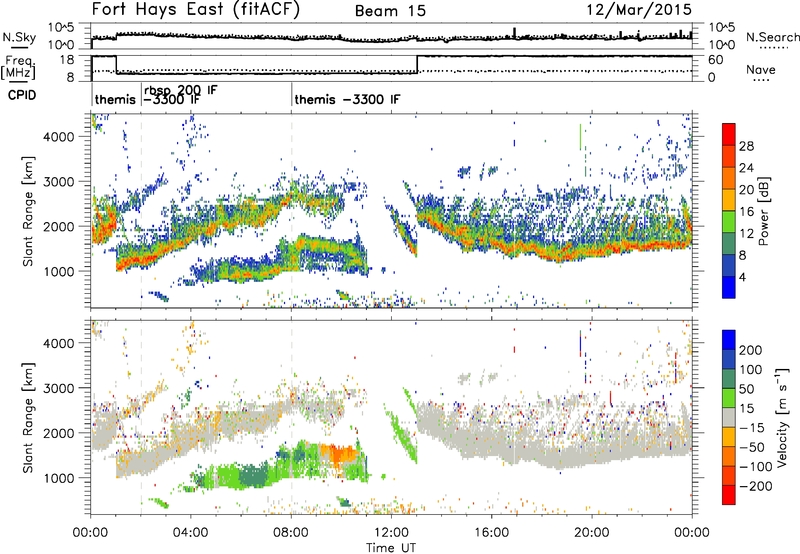The image size is (800, 554).
Task: Click the frequency step-up line at 13:00
Action: pyautogui.click(x=417, y=64)
